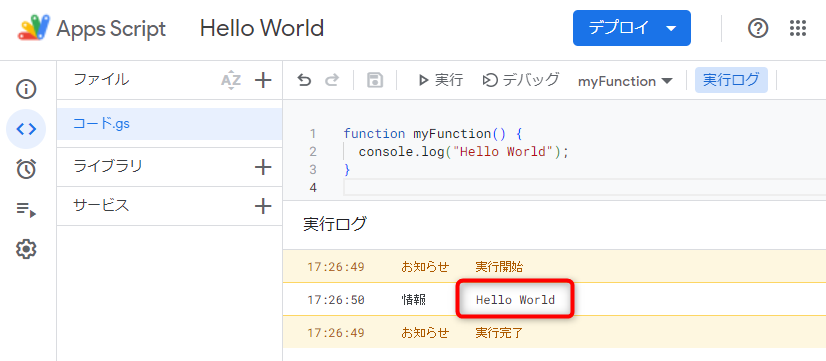826x361 pixels.
Task: Click line number 2 in gutter
Action: point(313,152)
